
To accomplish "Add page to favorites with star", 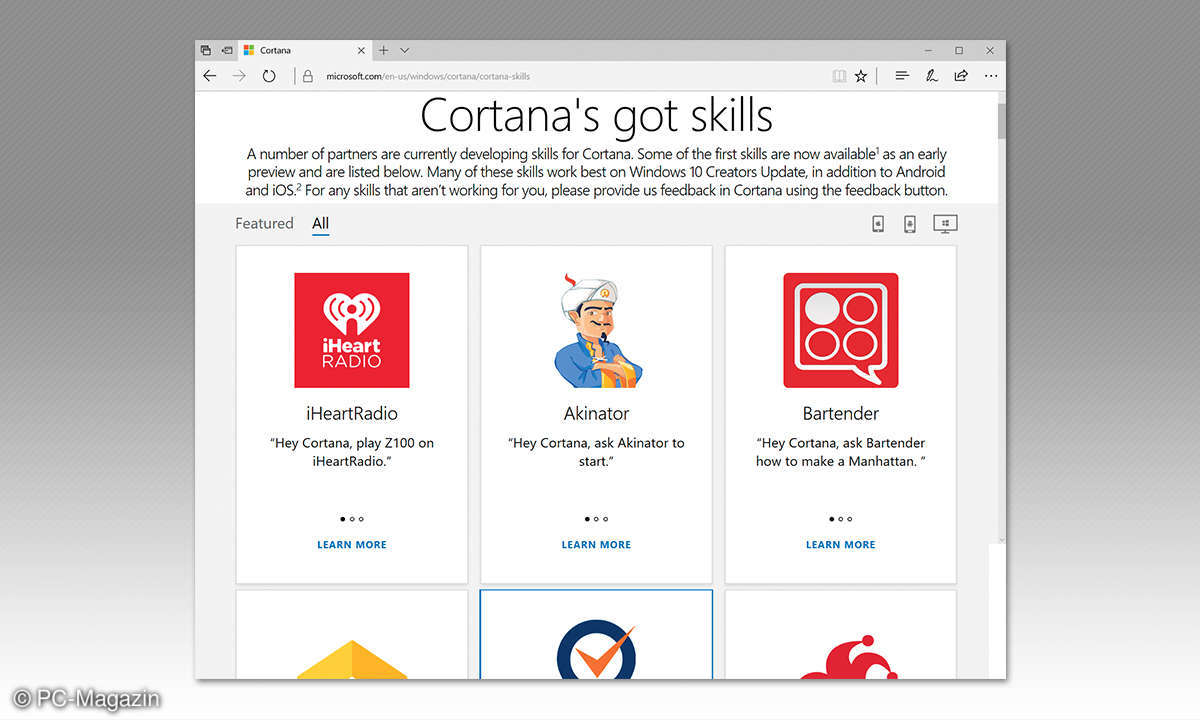I will pos(861,76).
